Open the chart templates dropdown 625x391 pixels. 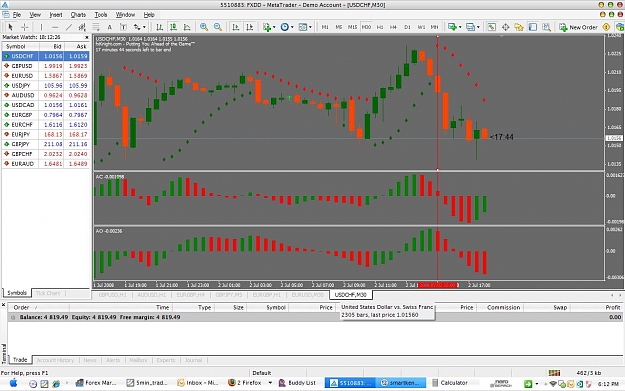[x=305, y=27]
